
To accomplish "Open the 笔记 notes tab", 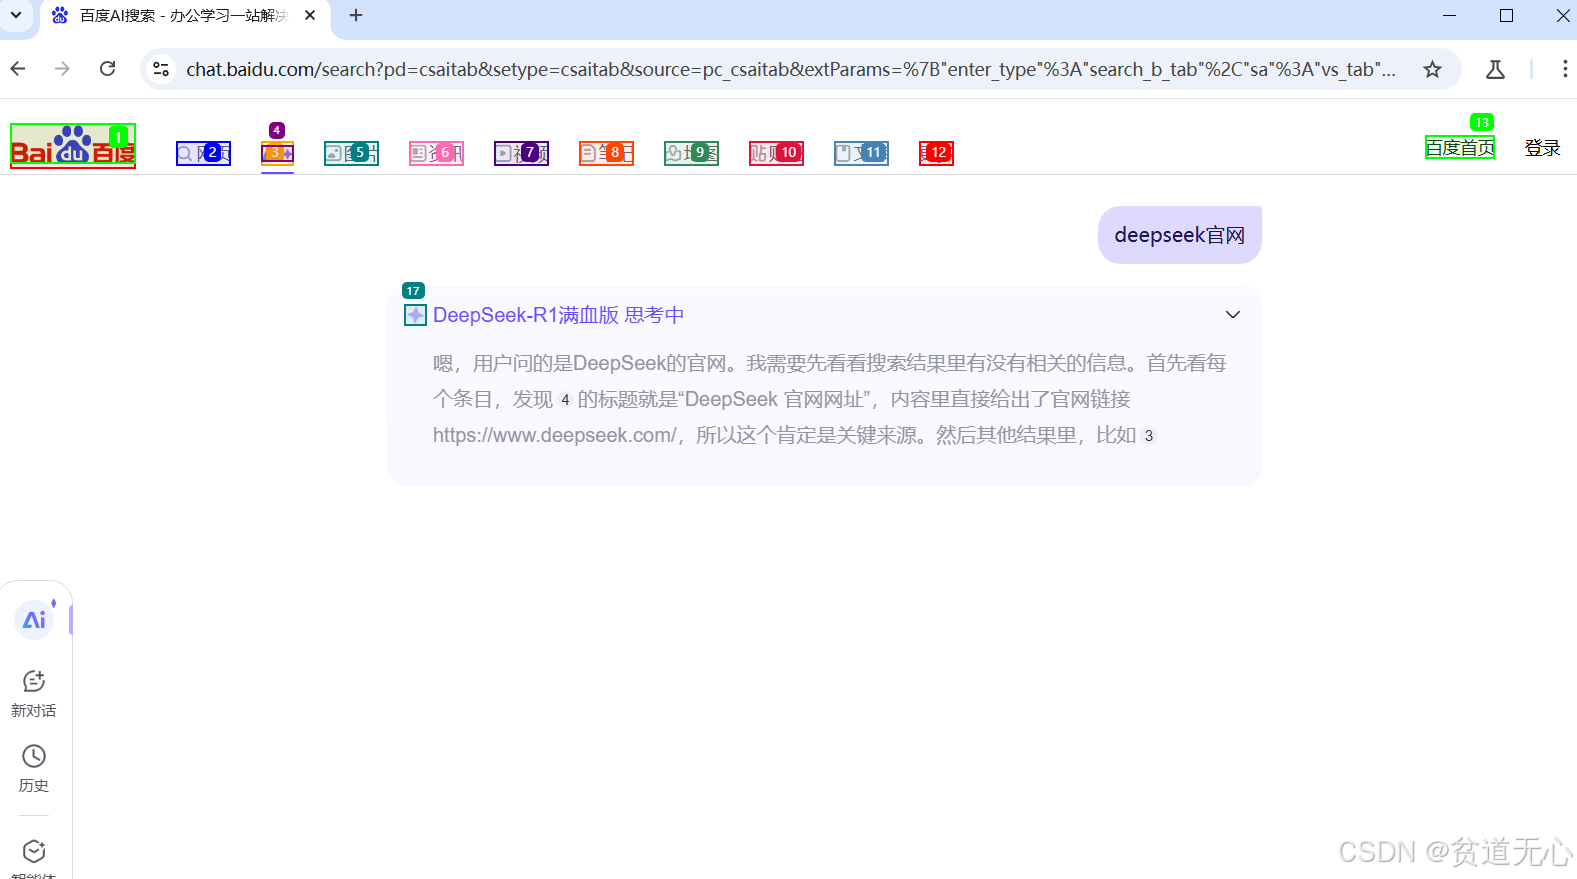I will click(x=606, y=153).
